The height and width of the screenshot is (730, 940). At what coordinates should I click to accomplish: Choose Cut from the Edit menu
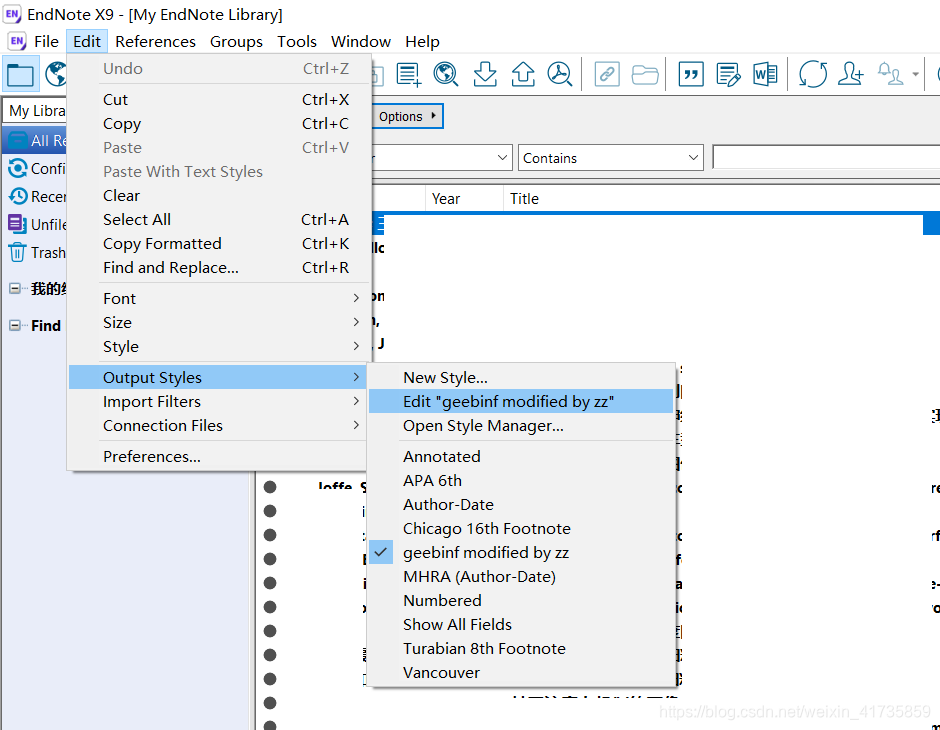218,99
